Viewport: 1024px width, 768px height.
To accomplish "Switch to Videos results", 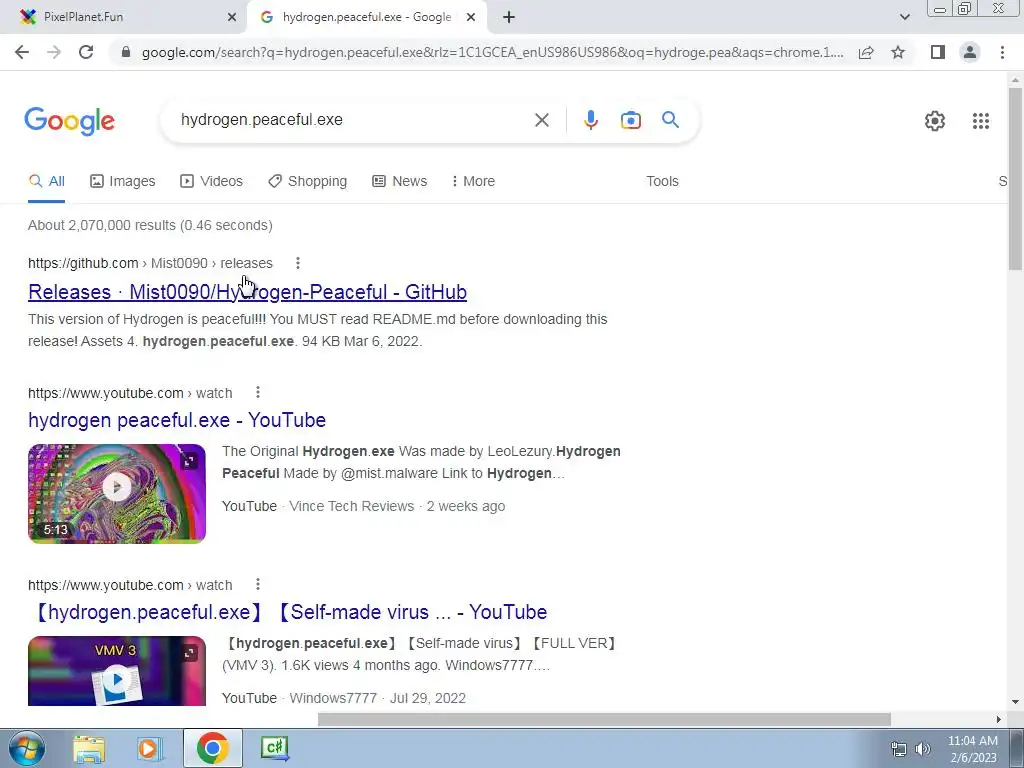I will click(212, 181).
